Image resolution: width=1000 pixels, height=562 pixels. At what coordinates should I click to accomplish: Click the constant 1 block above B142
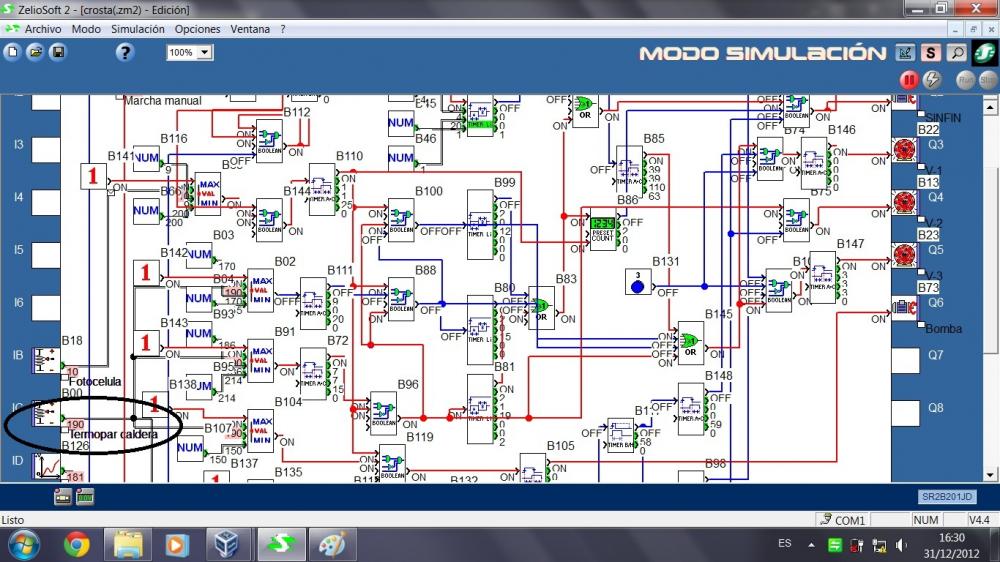point(146,273)
